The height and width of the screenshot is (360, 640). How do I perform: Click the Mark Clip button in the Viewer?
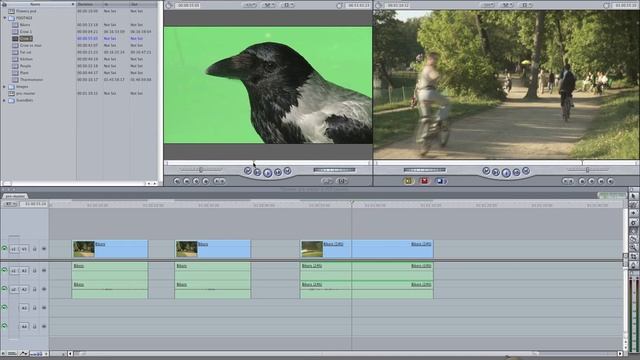point(187,181)
